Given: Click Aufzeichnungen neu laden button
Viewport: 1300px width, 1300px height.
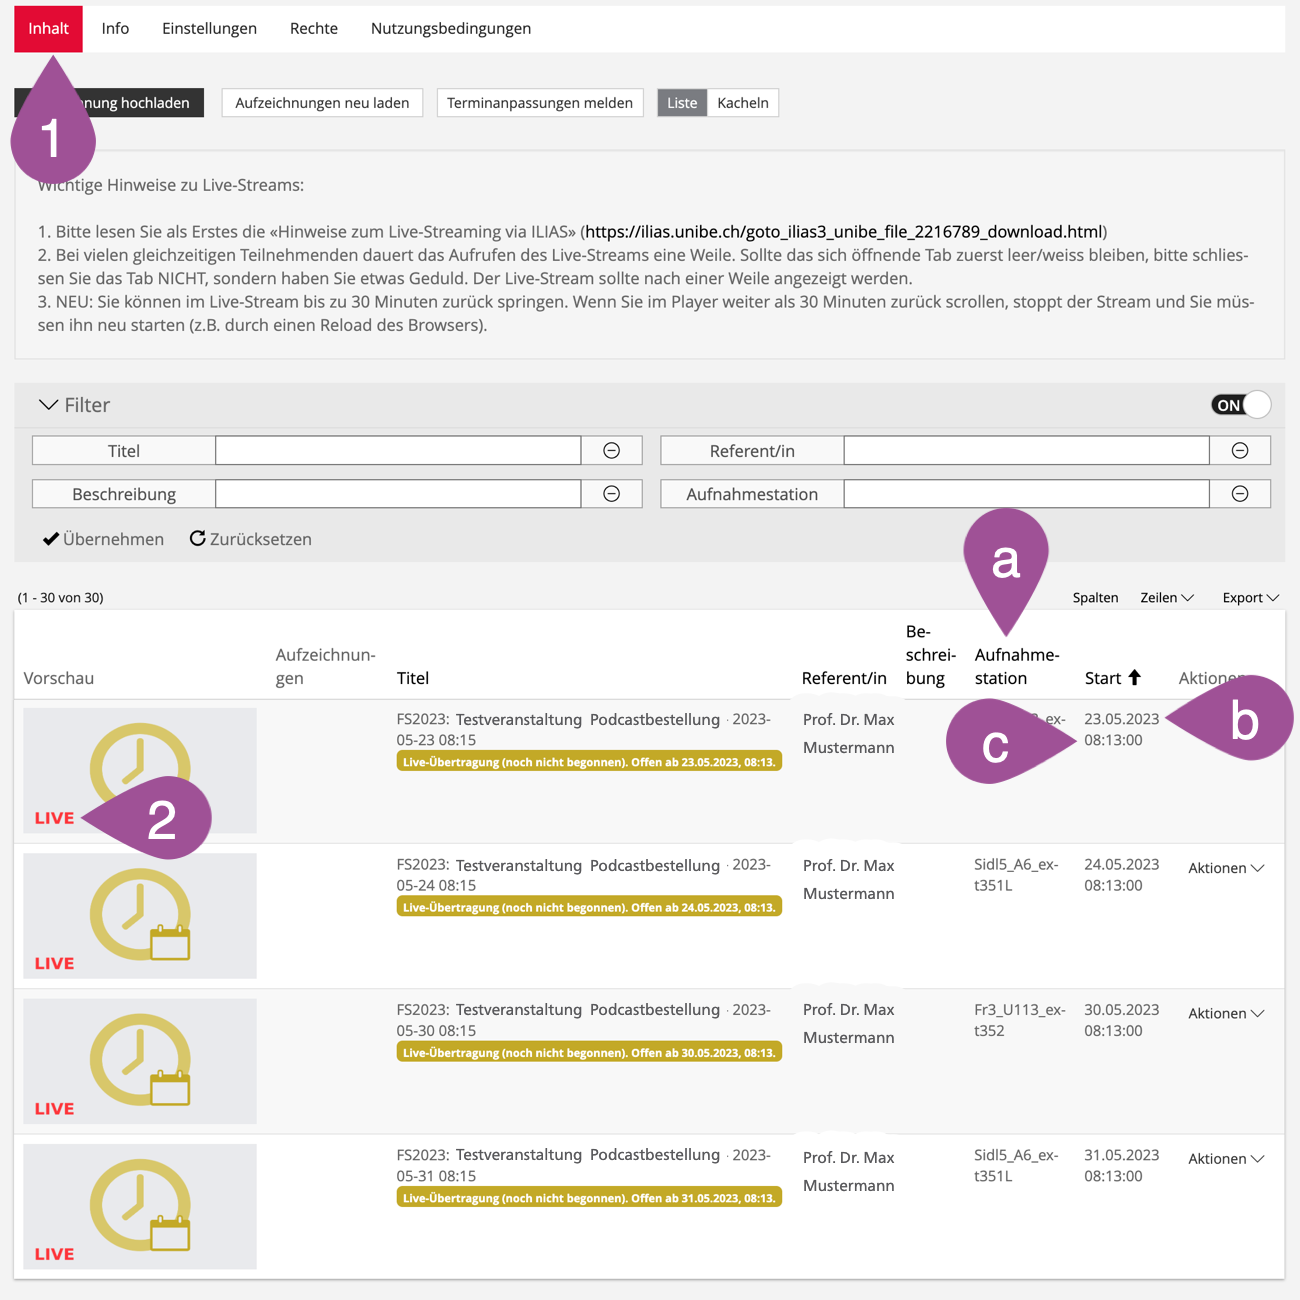Looking at the screenshot, I should click(x=322, y=103).
